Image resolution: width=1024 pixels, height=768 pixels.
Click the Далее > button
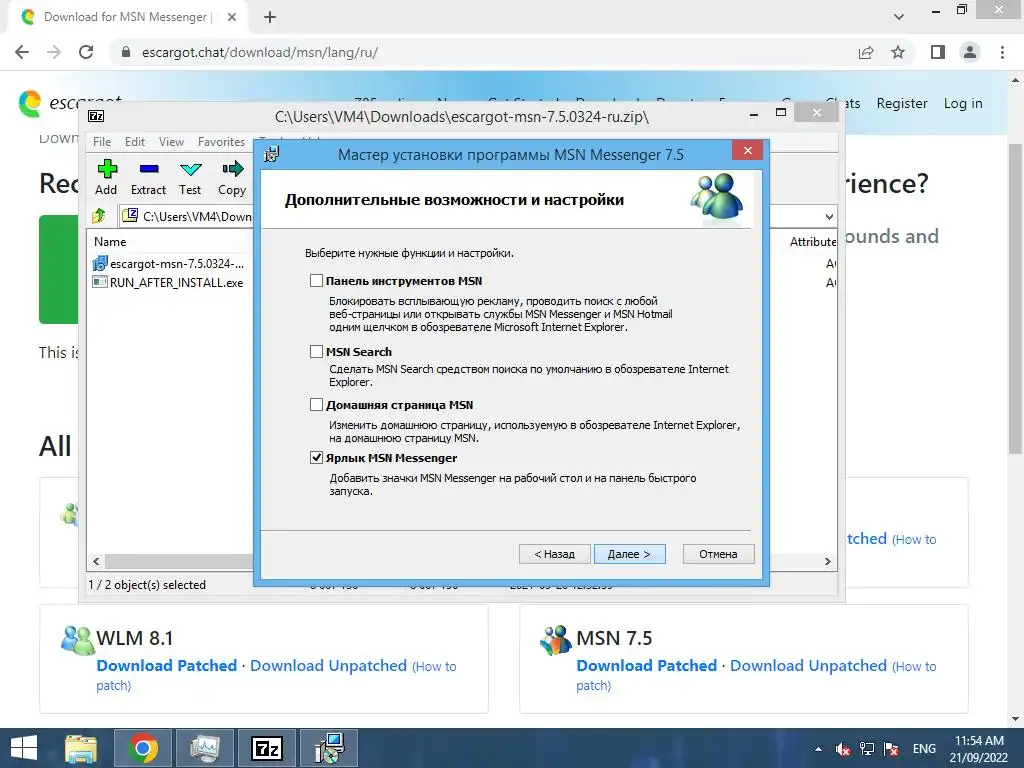[x=630, y=554]
